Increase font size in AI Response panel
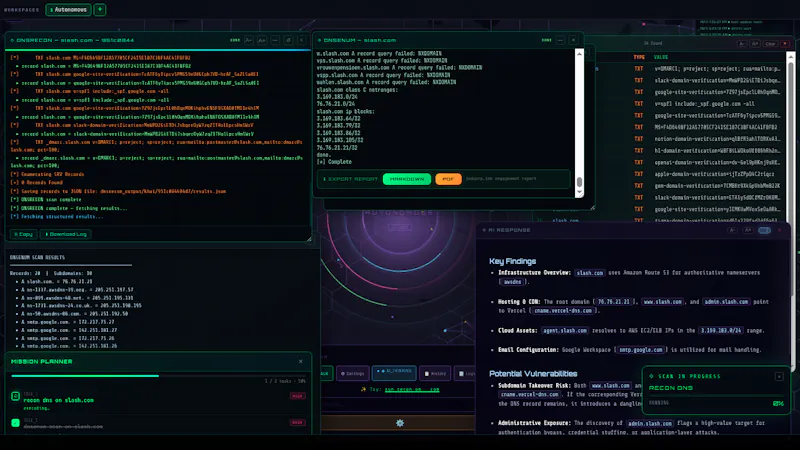This screenshot has width=800, height=450. (748, 230)
